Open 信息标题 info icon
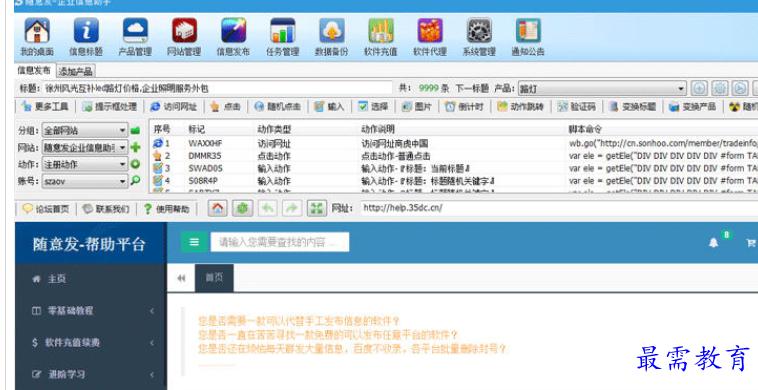 click(86, 38)
